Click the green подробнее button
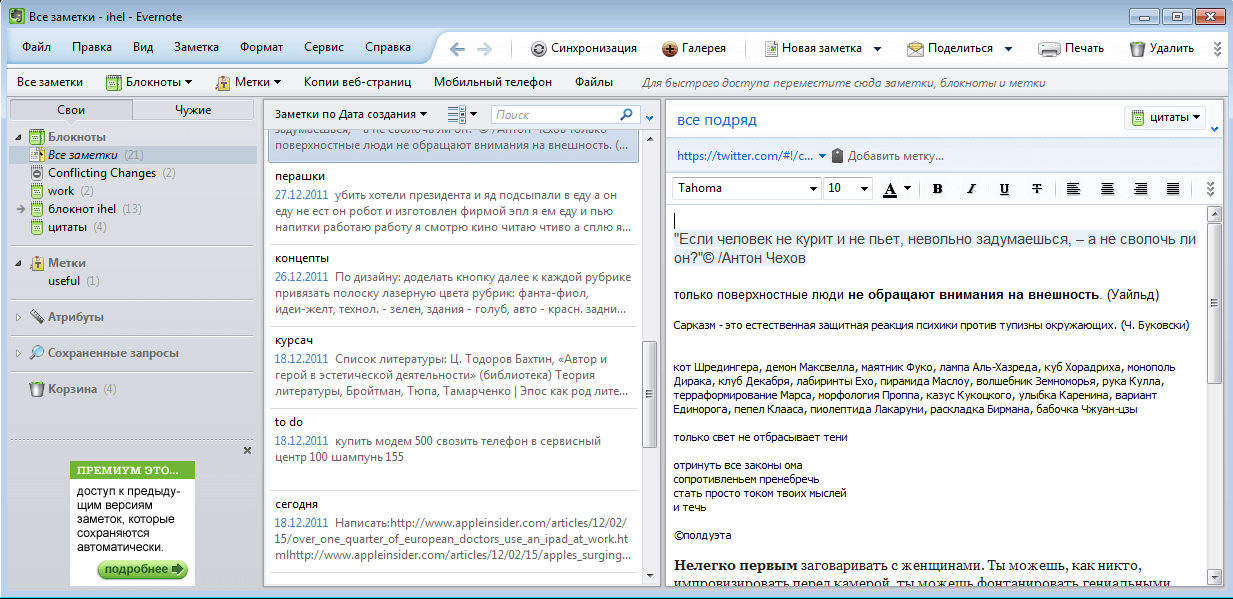1233x599 pixels. 142,570
